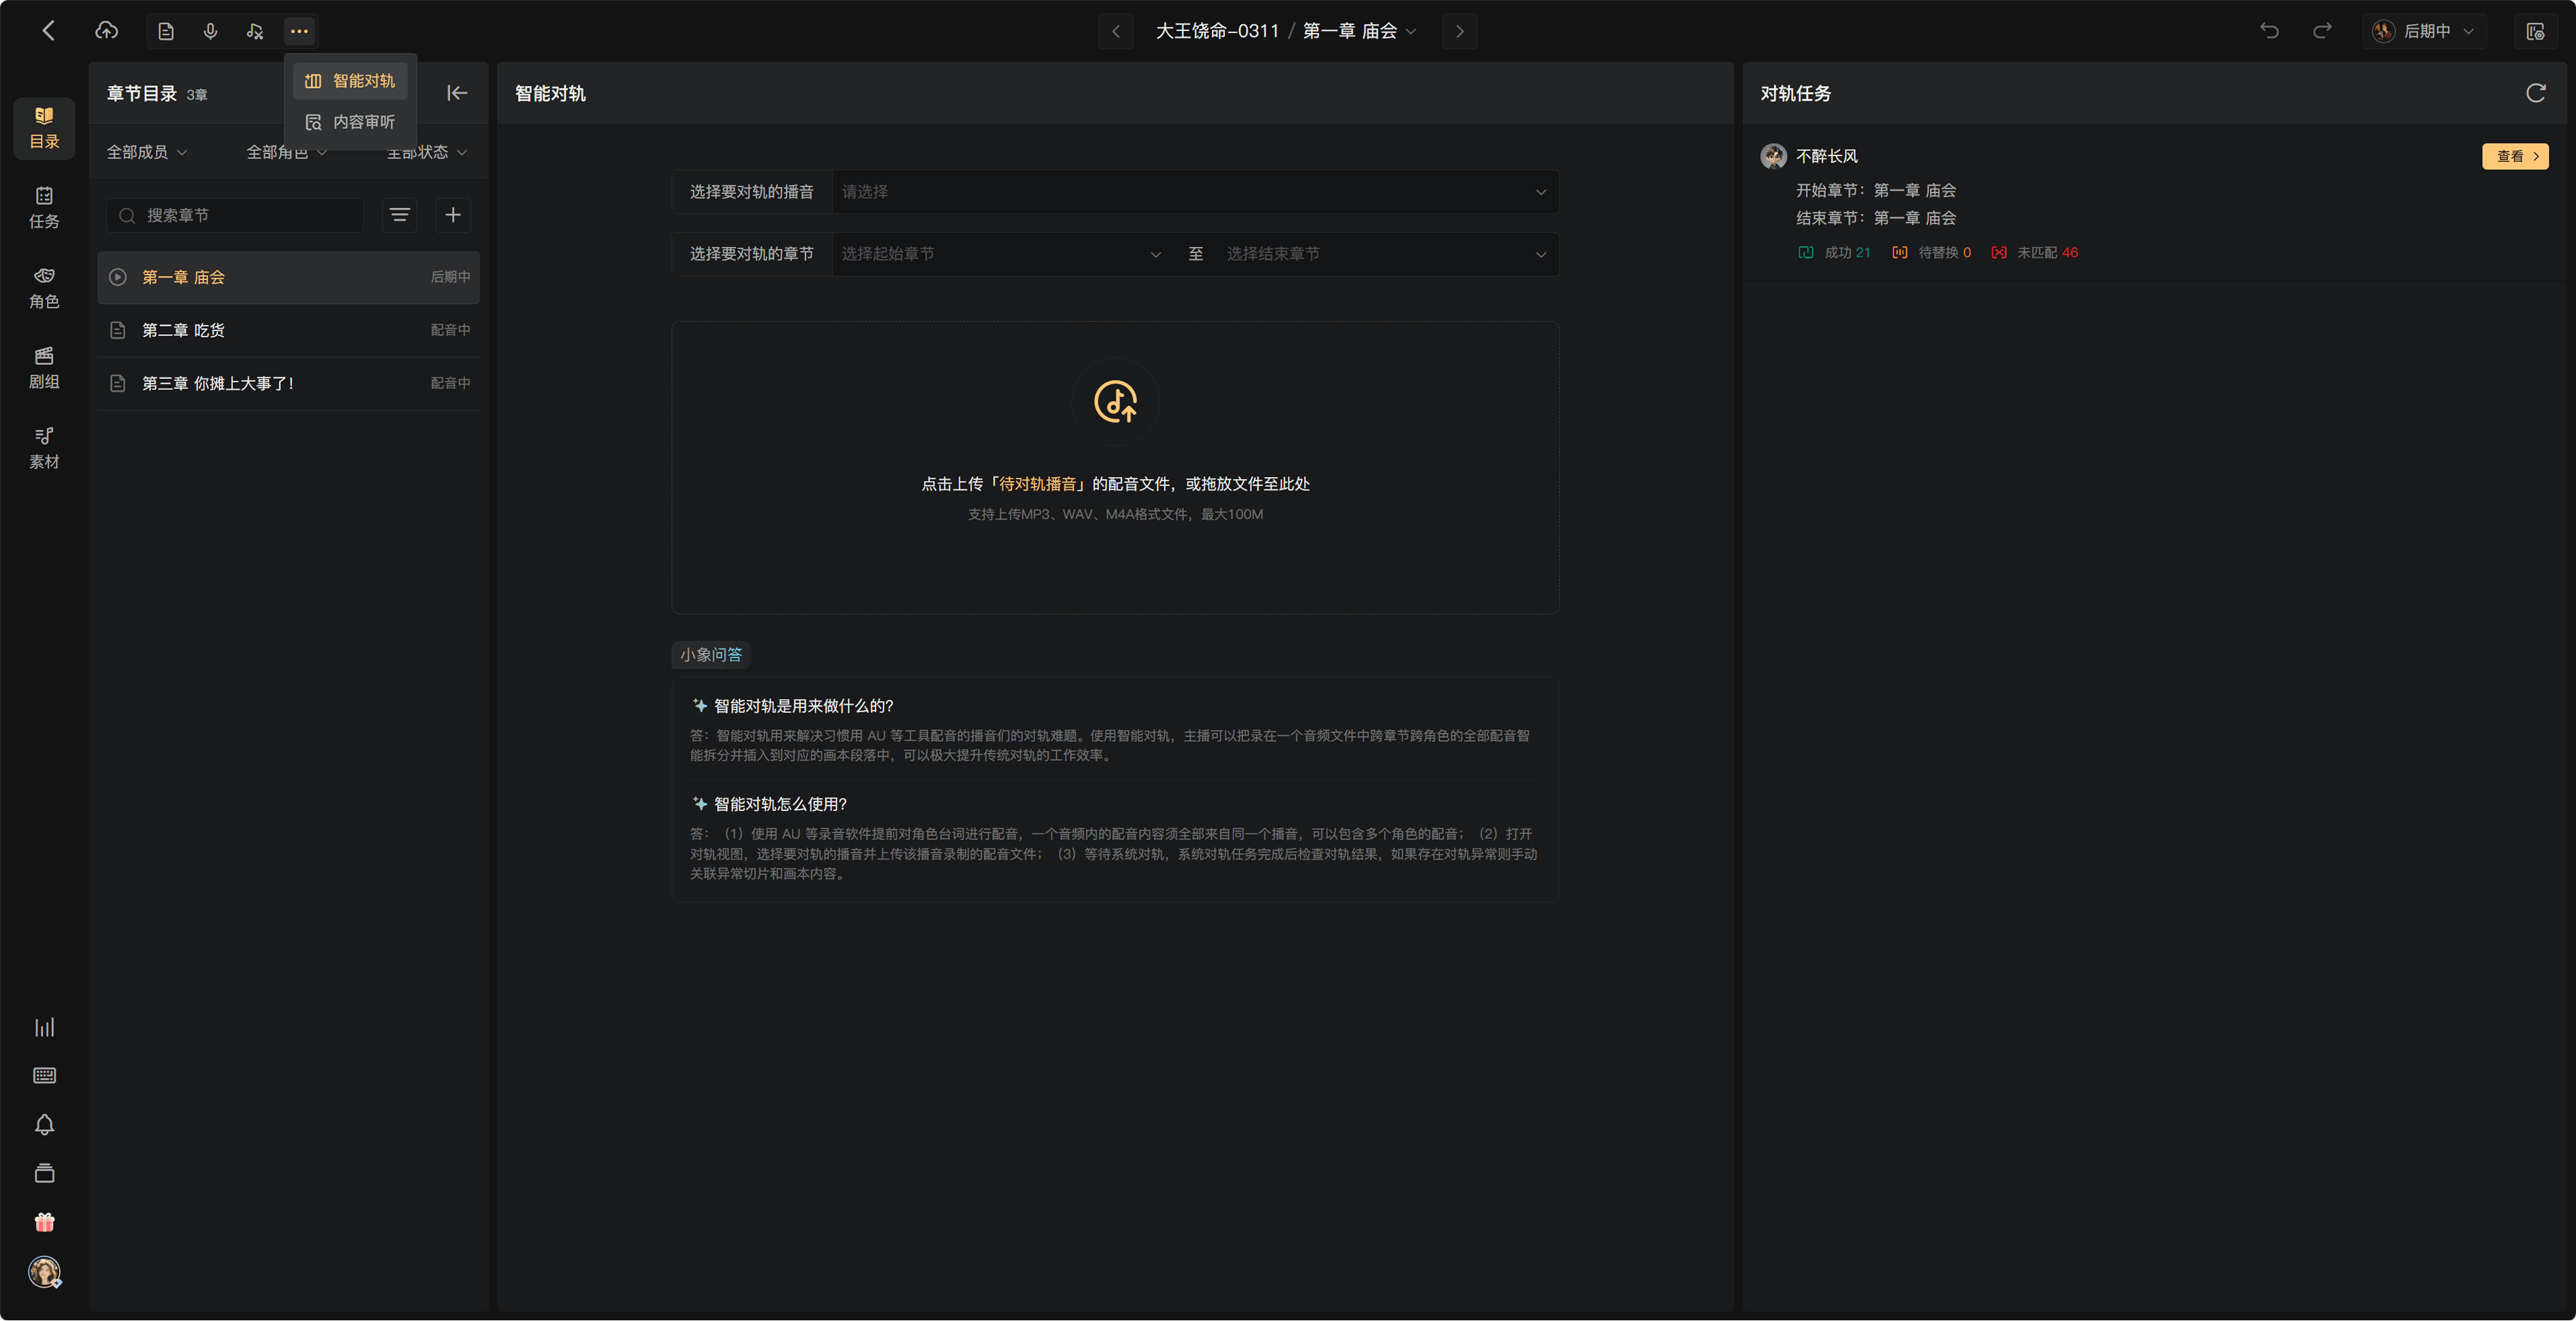The height and width of the screenshot is (1321, 2576).
Task: Open 选择结束章节 dropdown
Action: [1387, 254]
